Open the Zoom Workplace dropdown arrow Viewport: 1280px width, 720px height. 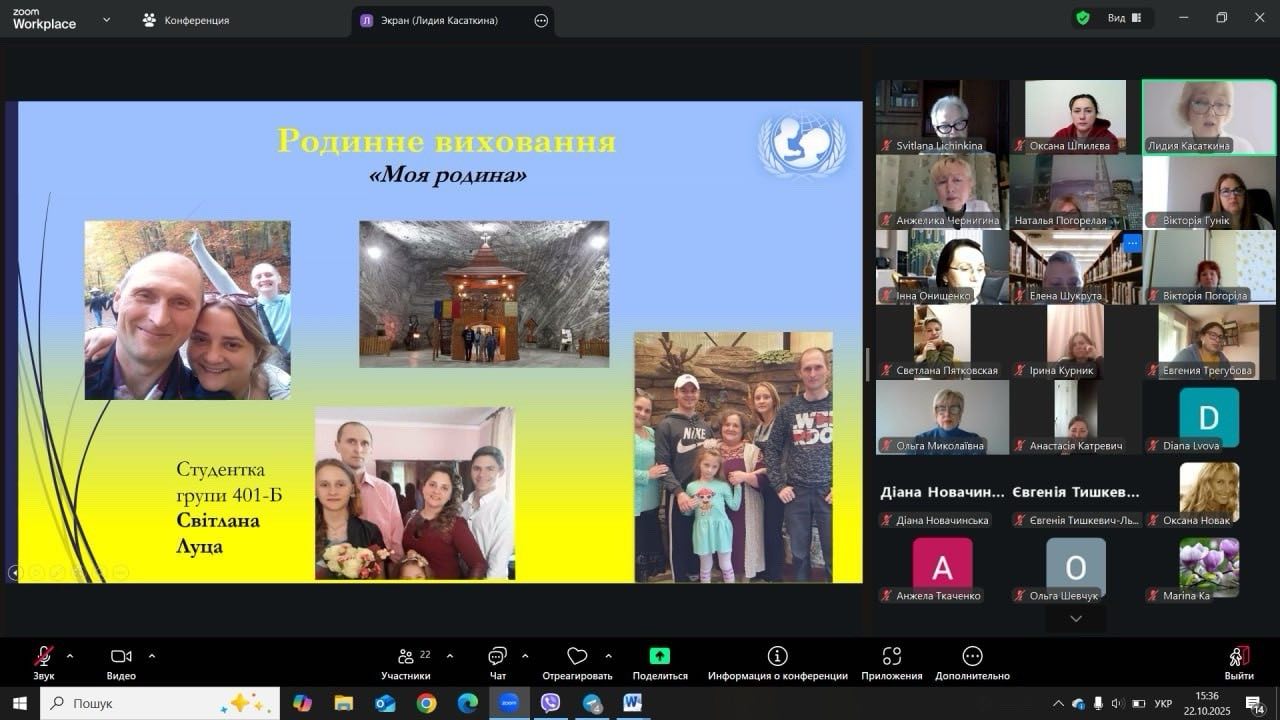[106, 19]
